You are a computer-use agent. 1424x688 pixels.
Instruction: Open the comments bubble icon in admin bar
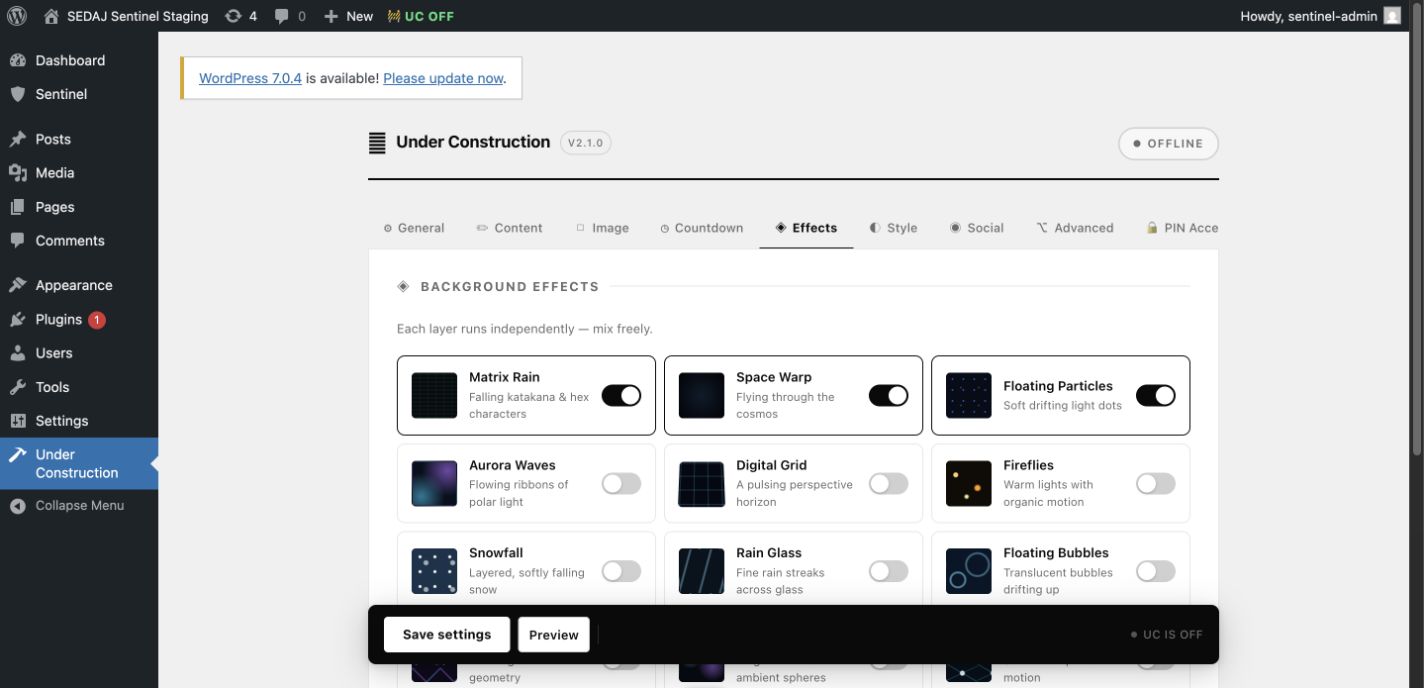281,16
